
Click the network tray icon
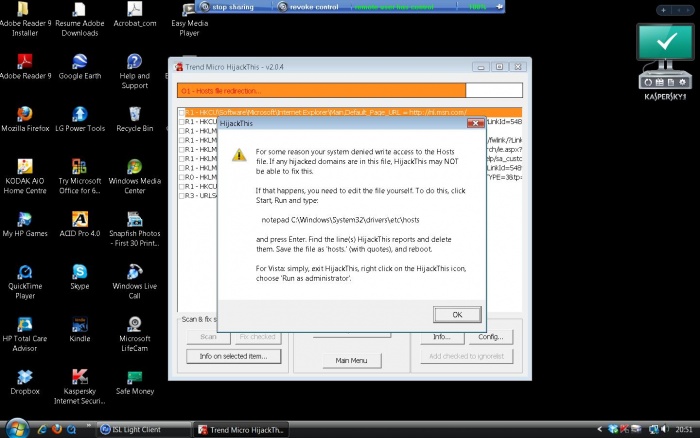[x=654, y=429]
